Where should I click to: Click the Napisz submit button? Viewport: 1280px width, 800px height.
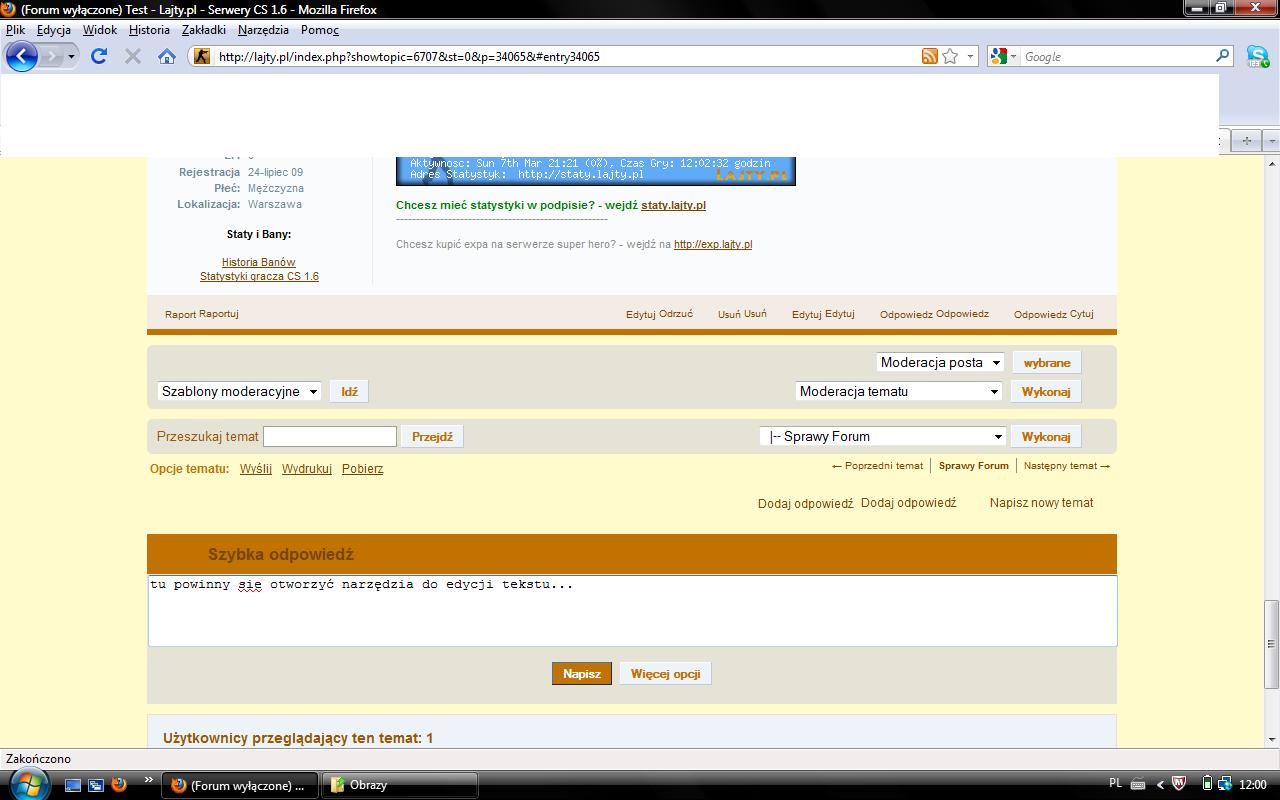581,674
